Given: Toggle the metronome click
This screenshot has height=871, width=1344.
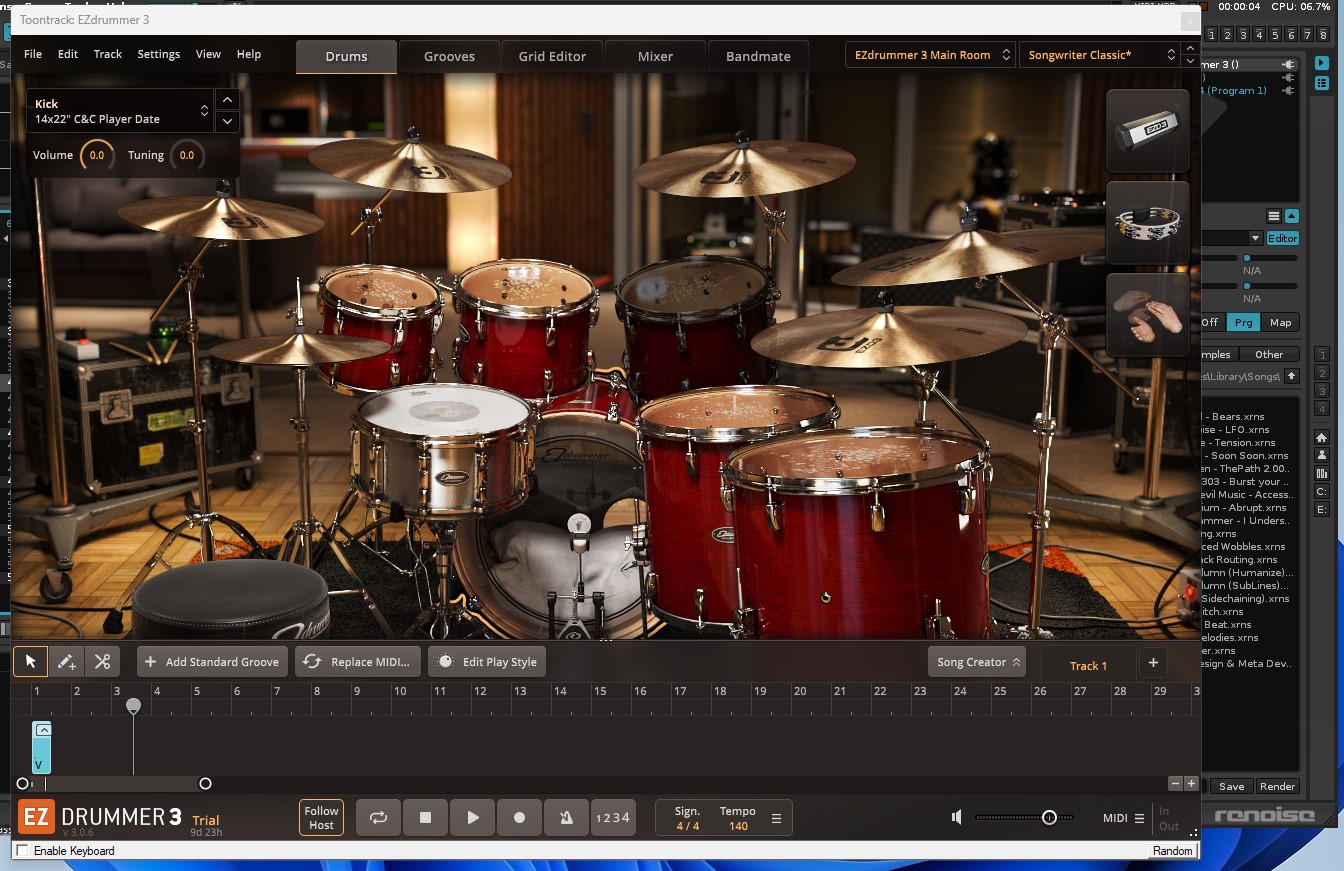Looking at the screenshot, I should 566,817.
